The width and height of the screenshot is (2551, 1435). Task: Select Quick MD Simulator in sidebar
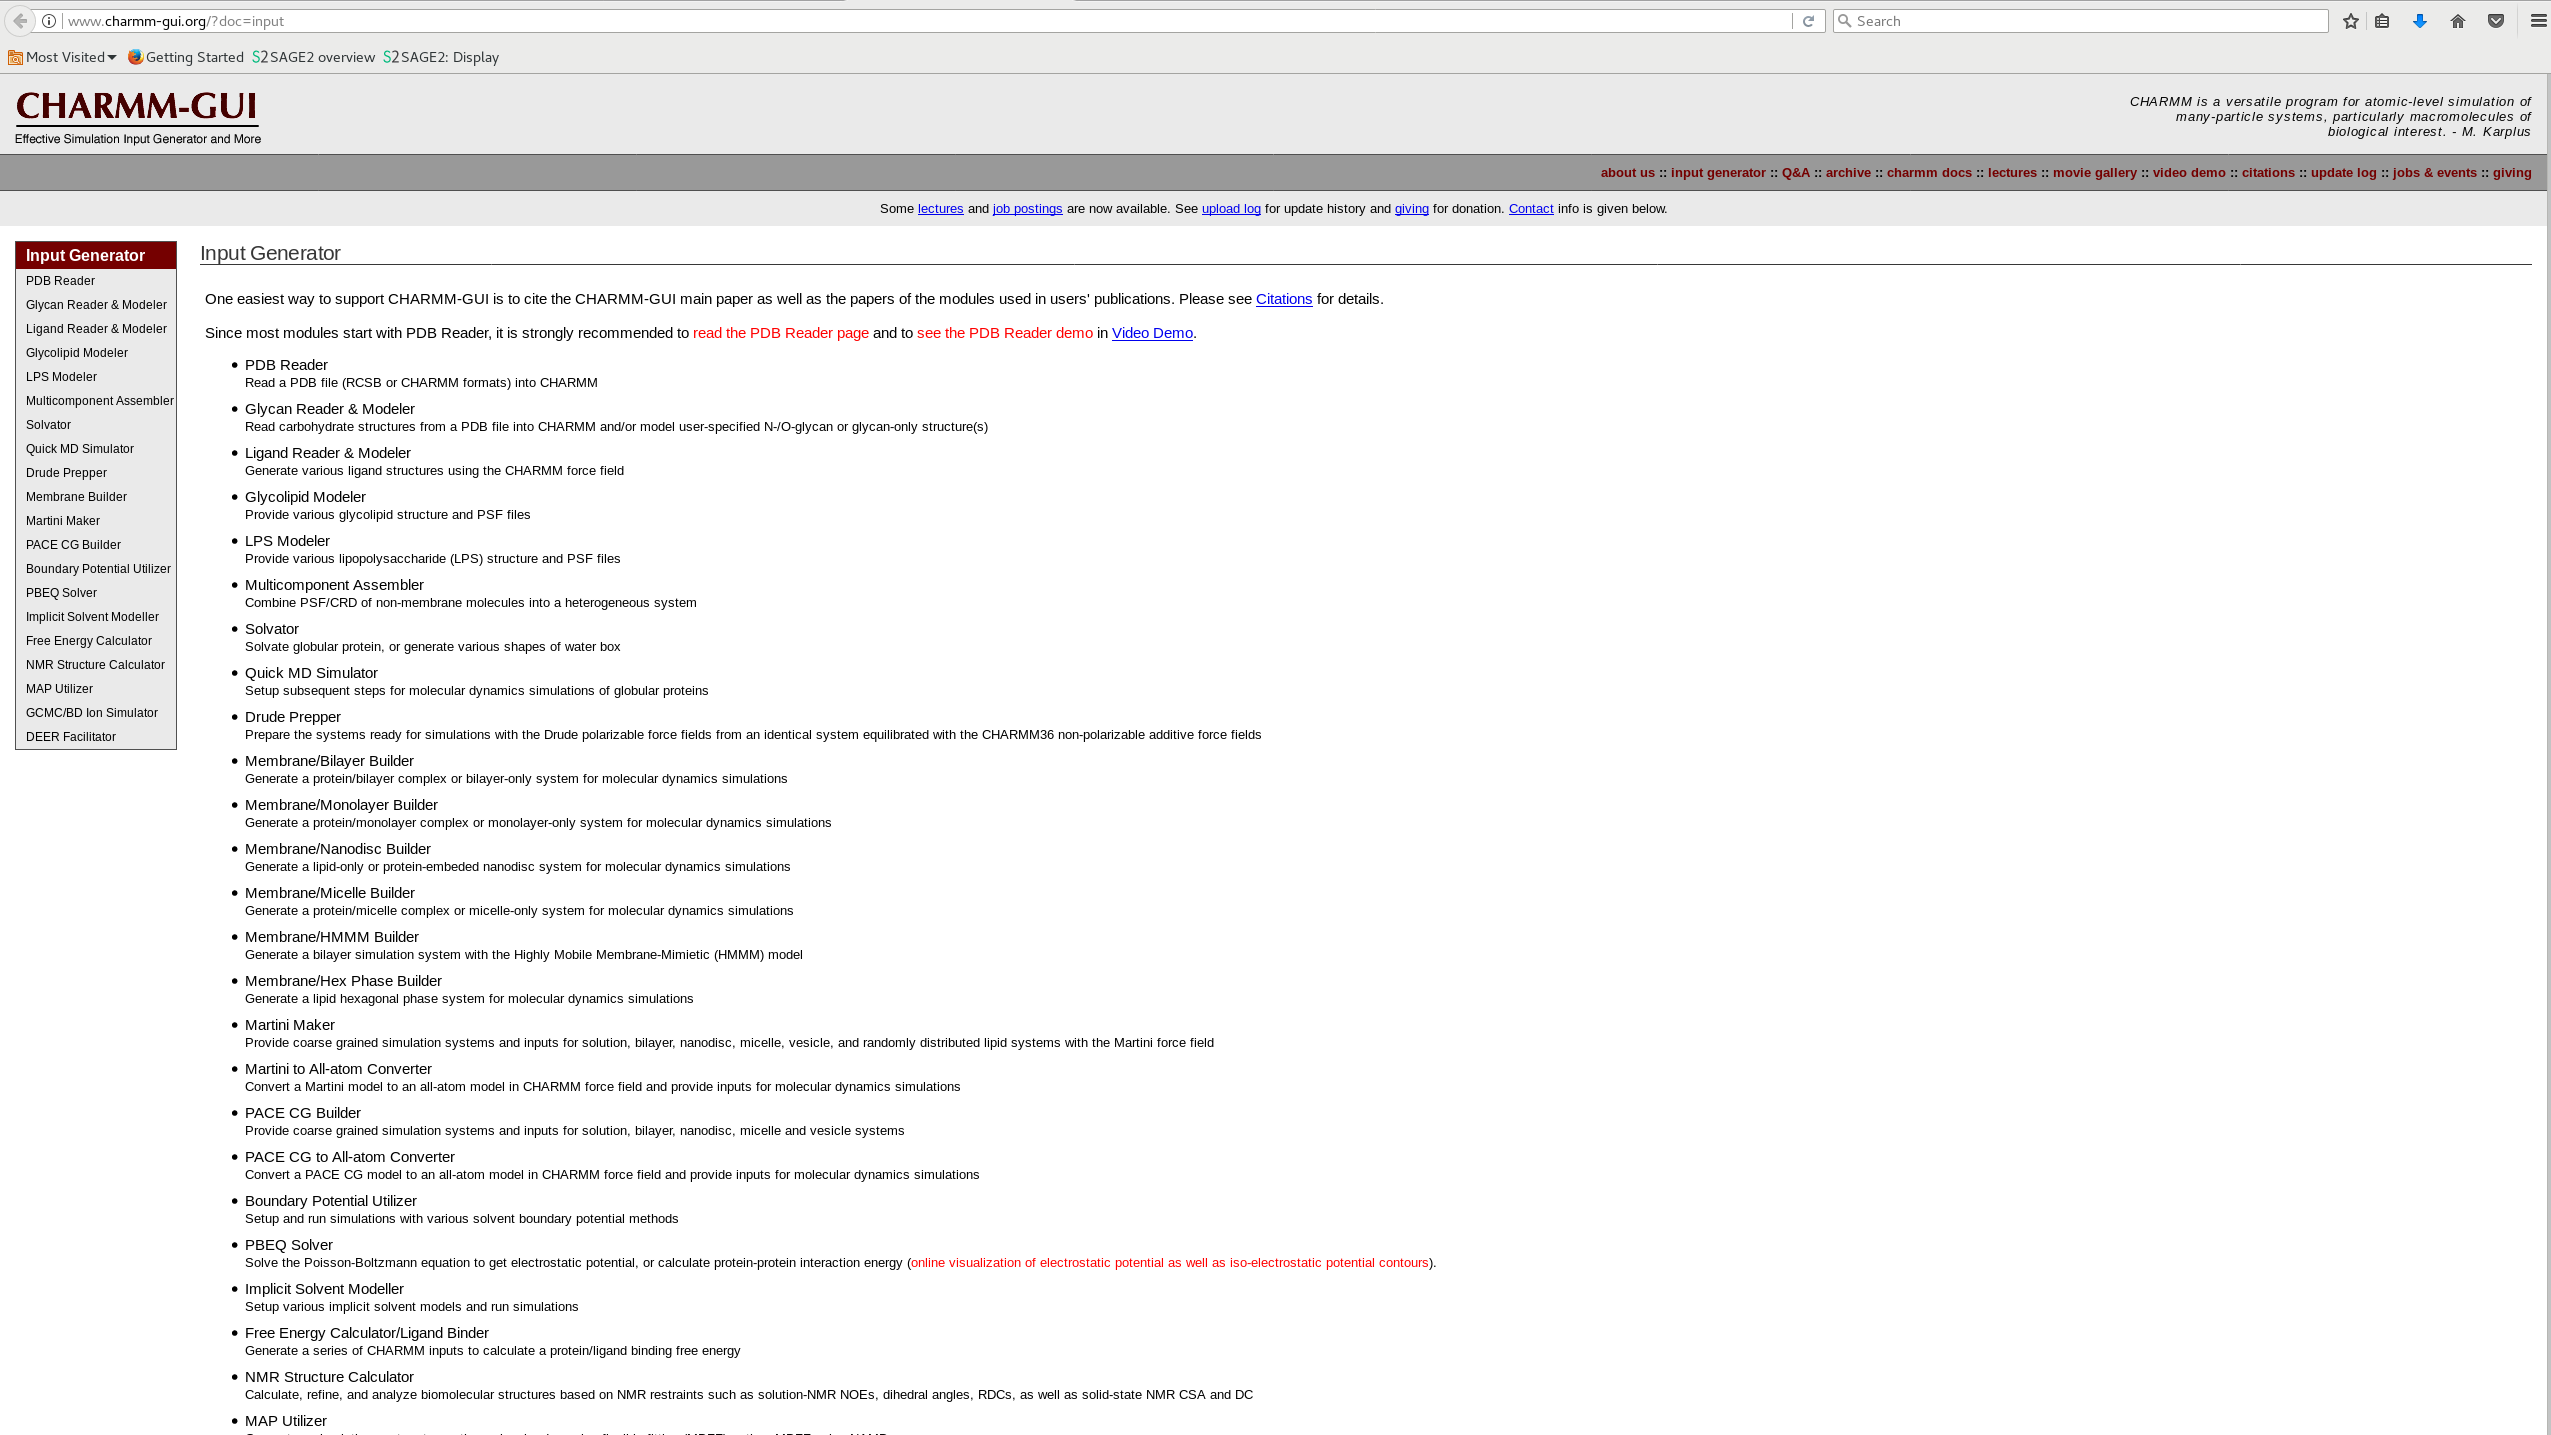coord(80,449)
